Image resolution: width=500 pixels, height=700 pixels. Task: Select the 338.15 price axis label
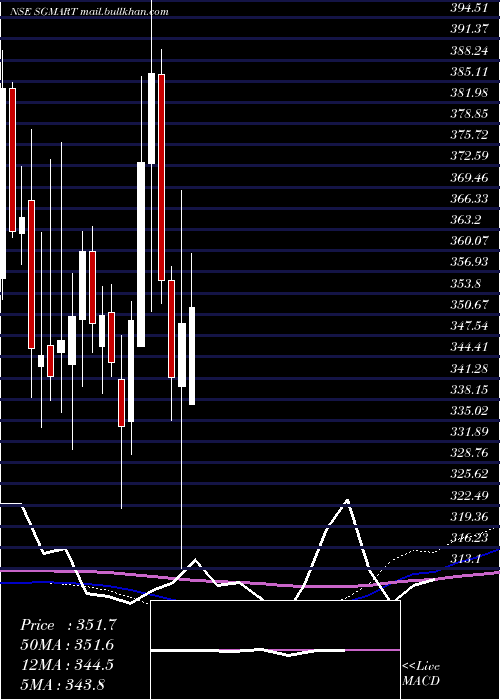pyautogui.click(x=469, y=390)
